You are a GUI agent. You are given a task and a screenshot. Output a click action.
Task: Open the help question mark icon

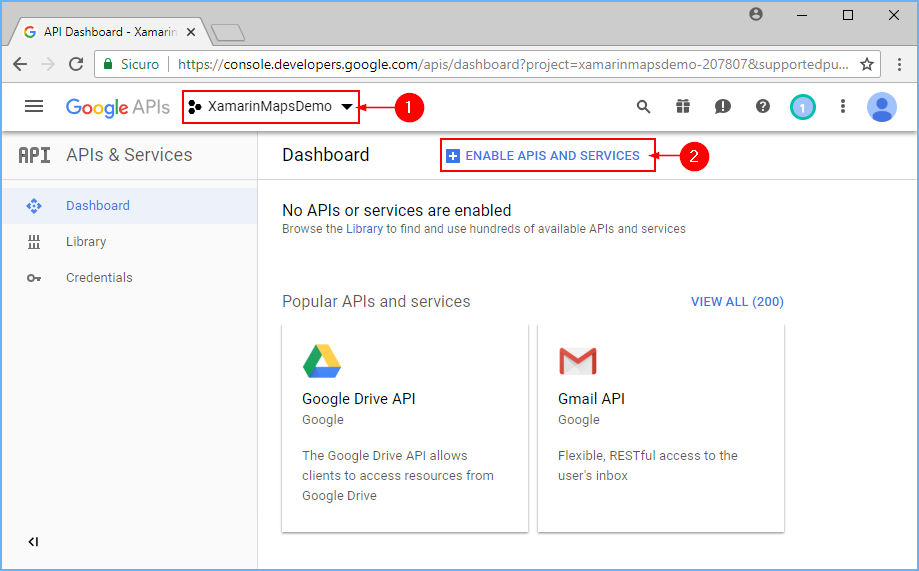tap(763, 106)
